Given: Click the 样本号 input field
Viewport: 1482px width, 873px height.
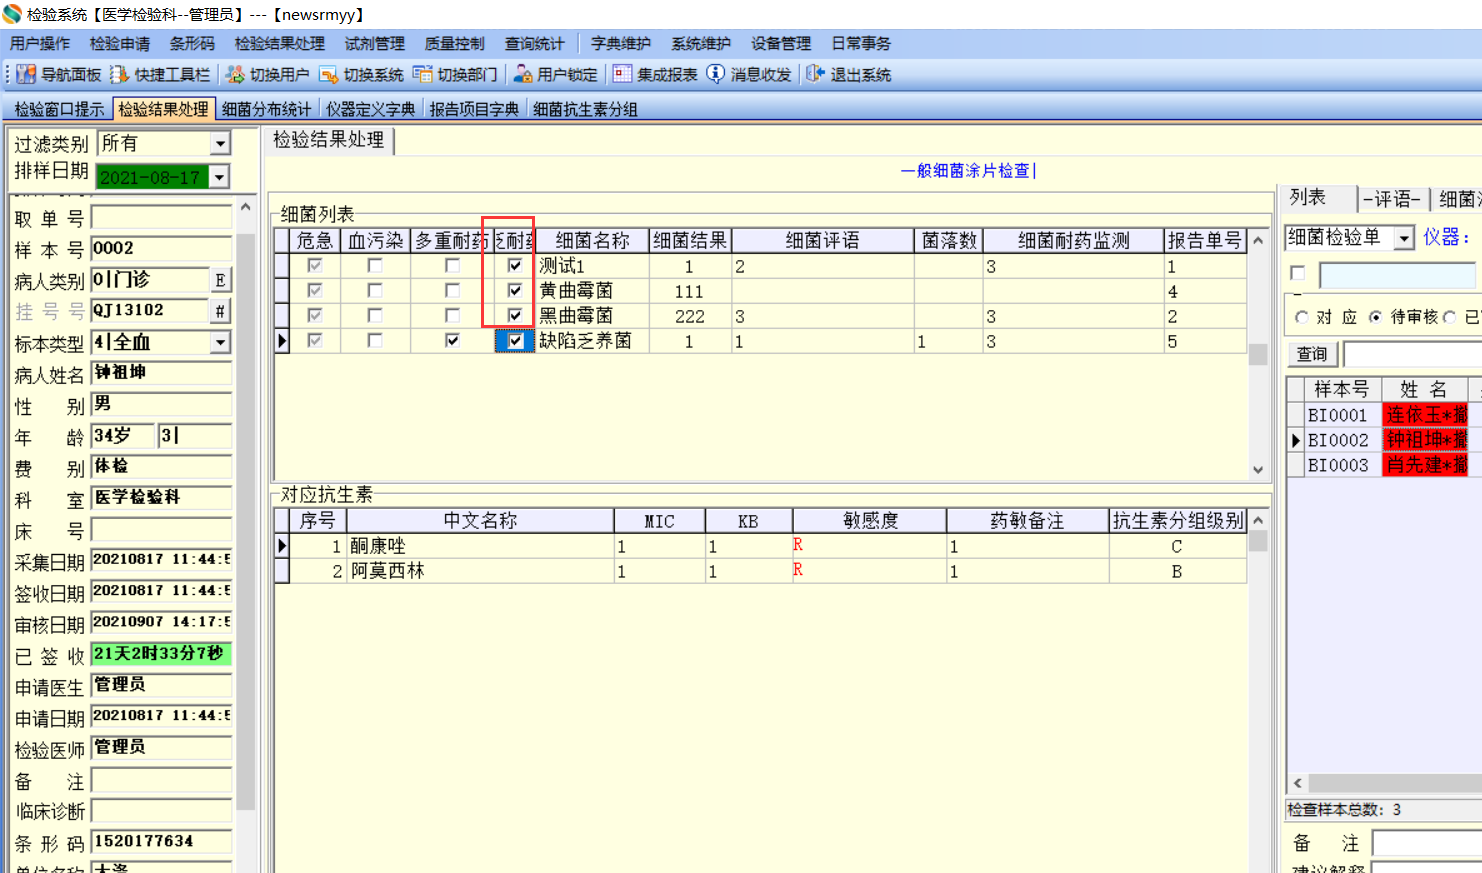Looking at the screenshot, I should (x=161, y=249).
